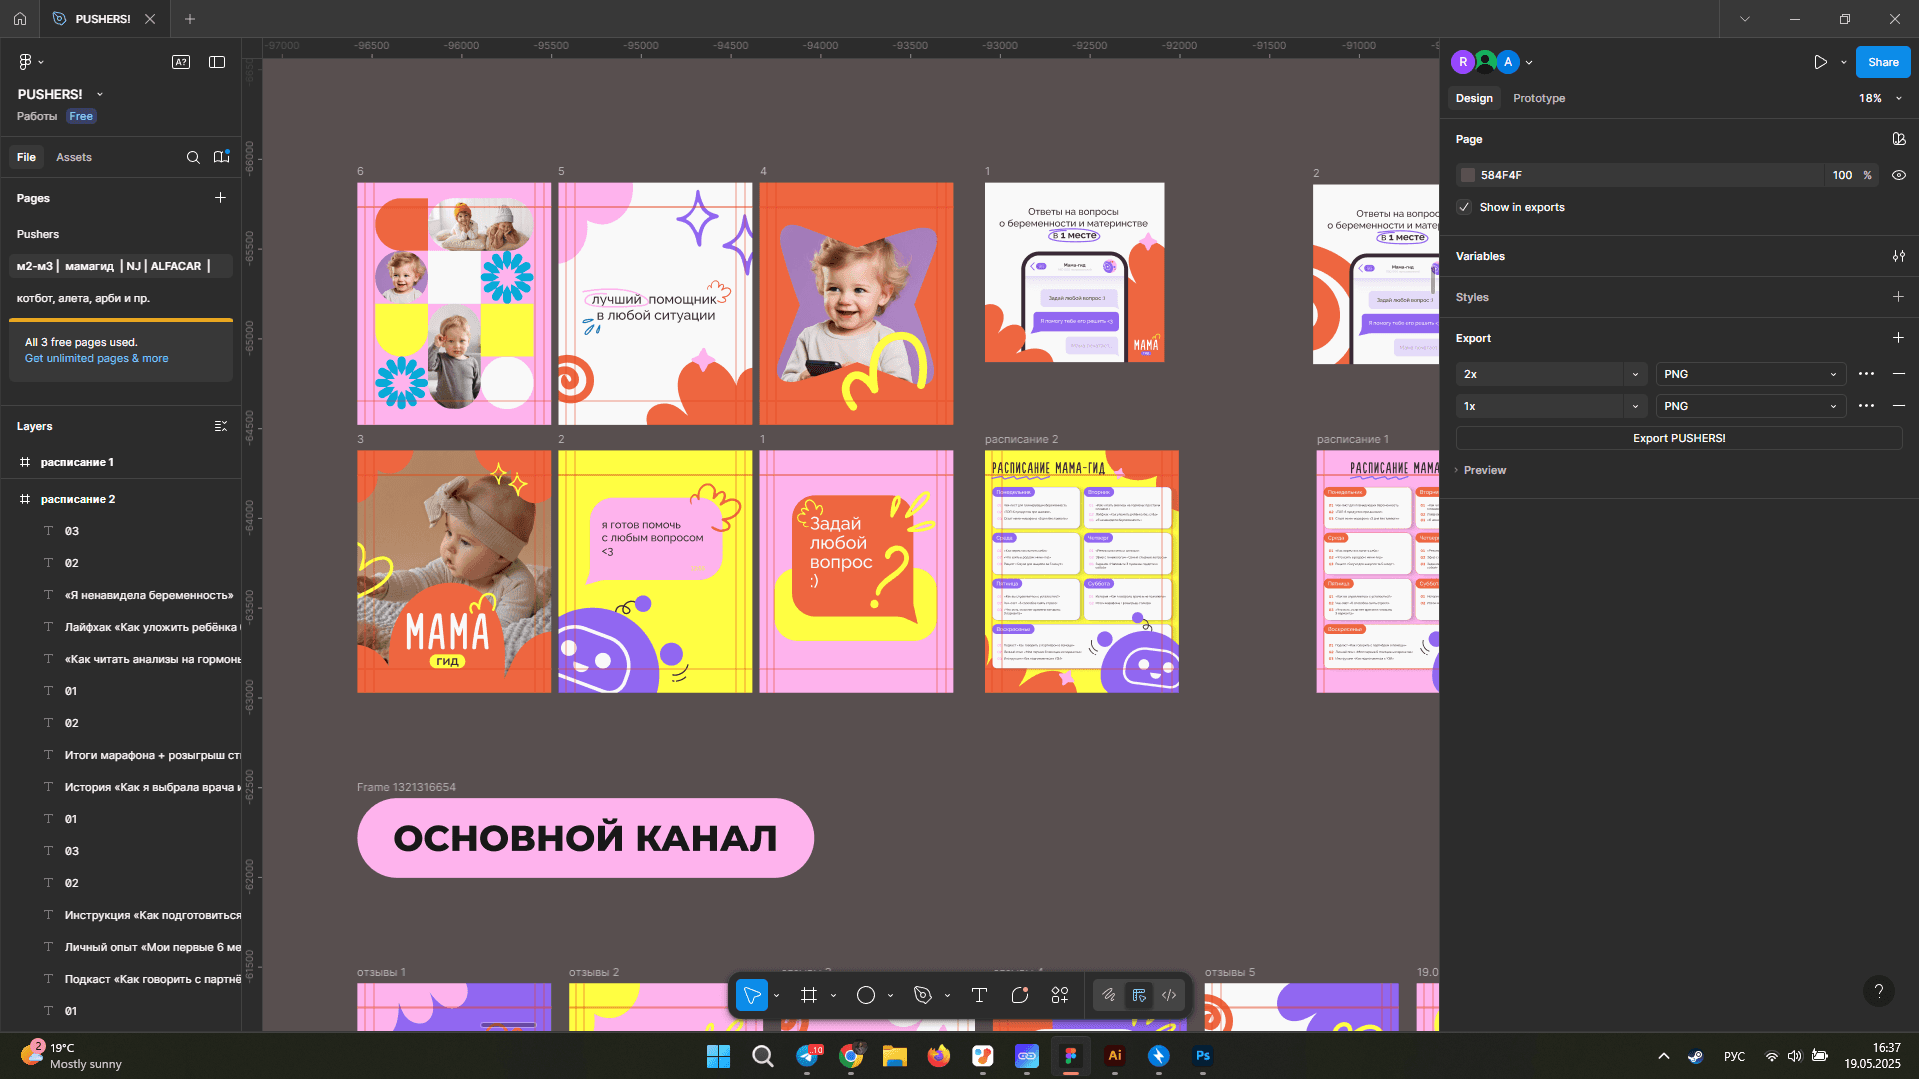Collapse all layers icon
Viewport: 1919px width, 1079px height.
[221, 426]
